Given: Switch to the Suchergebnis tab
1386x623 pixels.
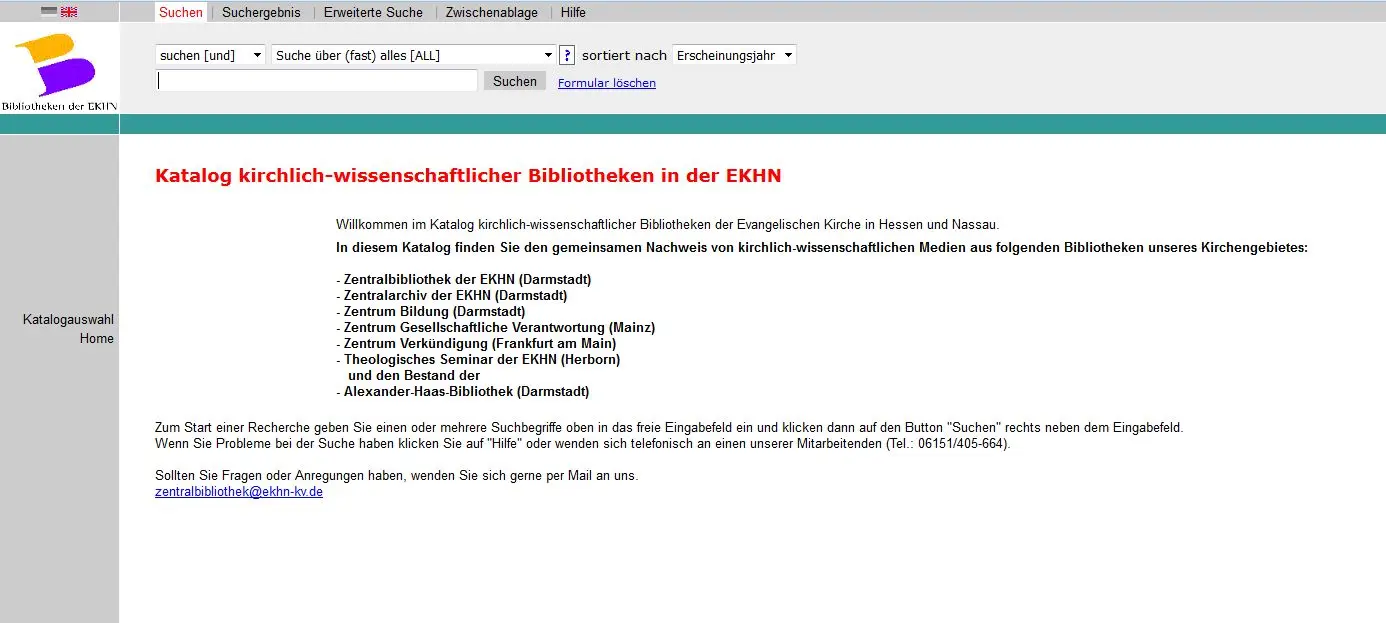Looking at the screenshot, I should (x=261, y=12).
